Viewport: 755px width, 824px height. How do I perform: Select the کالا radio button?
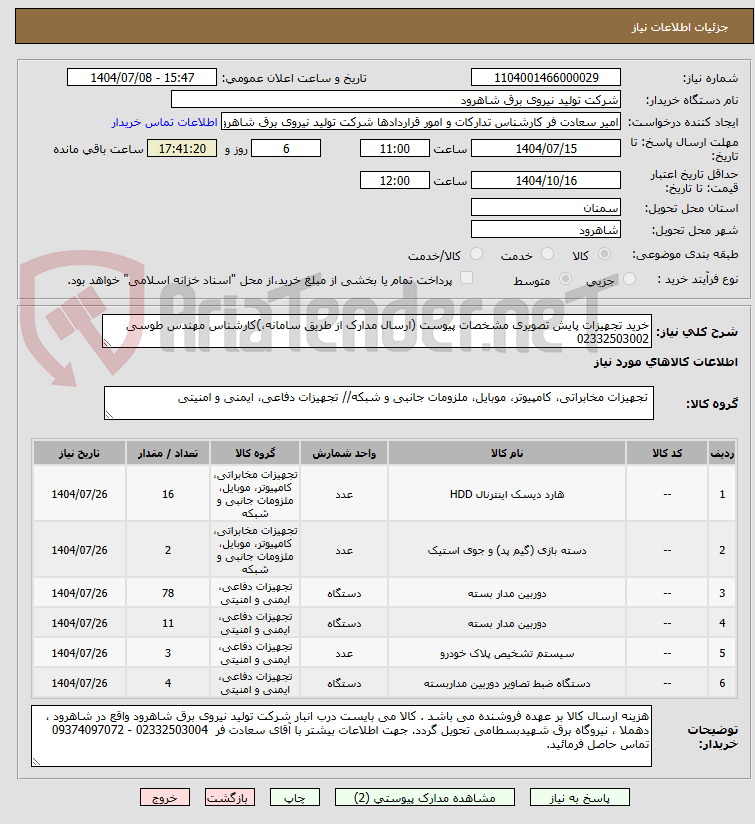pyautogui.click(x=605, y=254)
